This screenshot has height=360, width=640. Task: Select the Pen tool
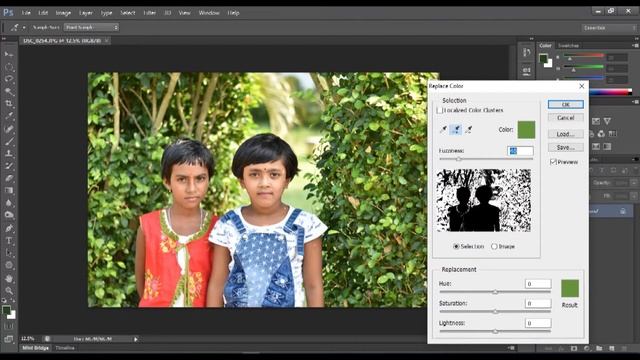pyautogui.click(x=9, y=228)
